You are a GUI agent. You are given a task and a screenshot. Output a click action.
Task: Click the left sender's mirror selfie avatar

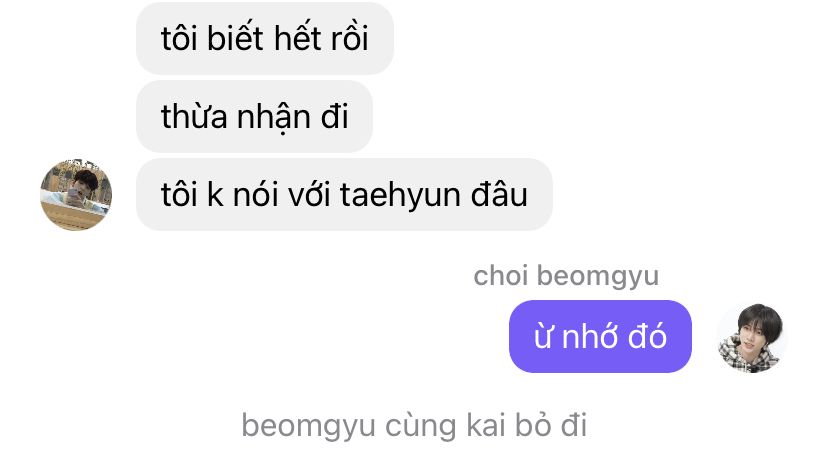[76, 195]
